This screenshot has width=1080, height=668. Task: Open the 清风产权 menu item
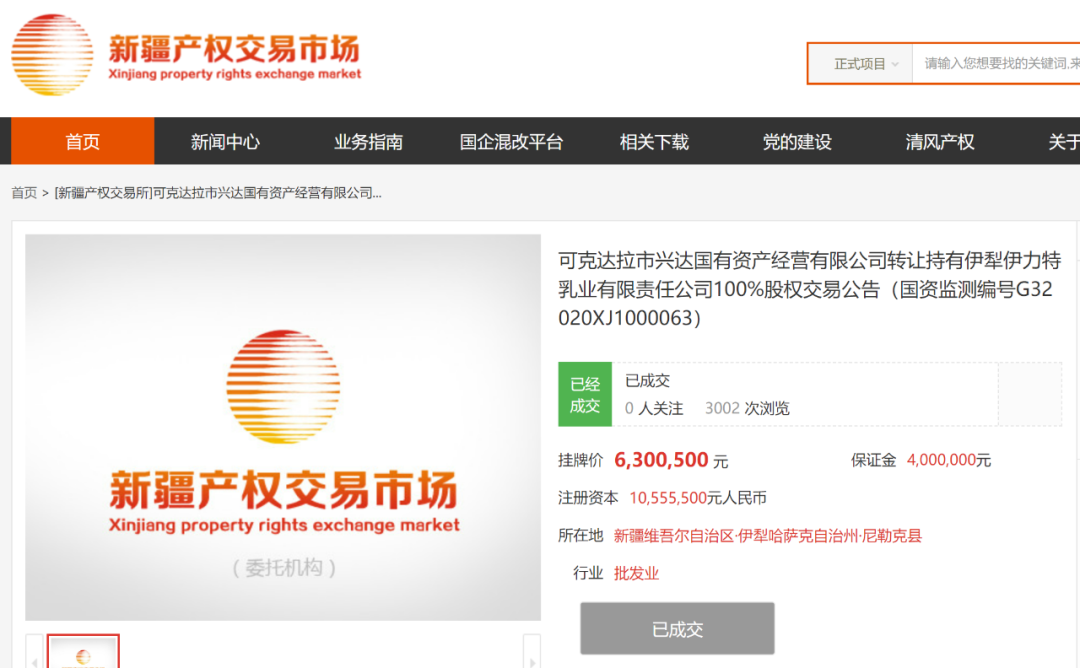tap(940, 141)
